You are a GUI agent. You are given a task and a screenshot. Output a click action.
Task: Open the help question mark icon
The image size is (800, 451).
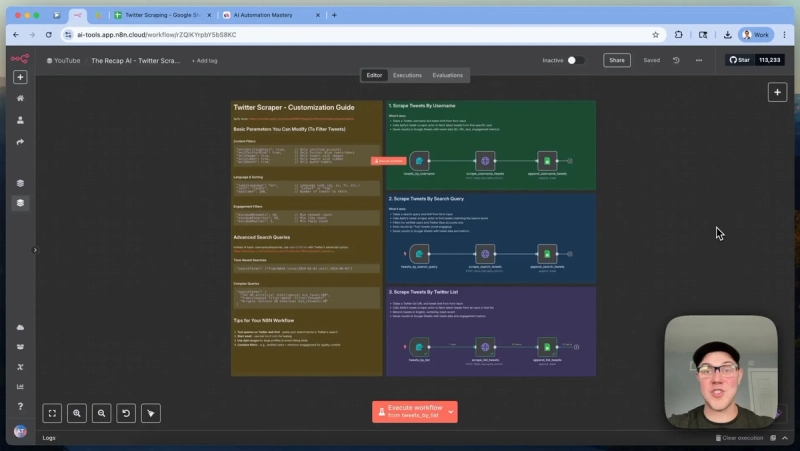click(x=20, y=406)
